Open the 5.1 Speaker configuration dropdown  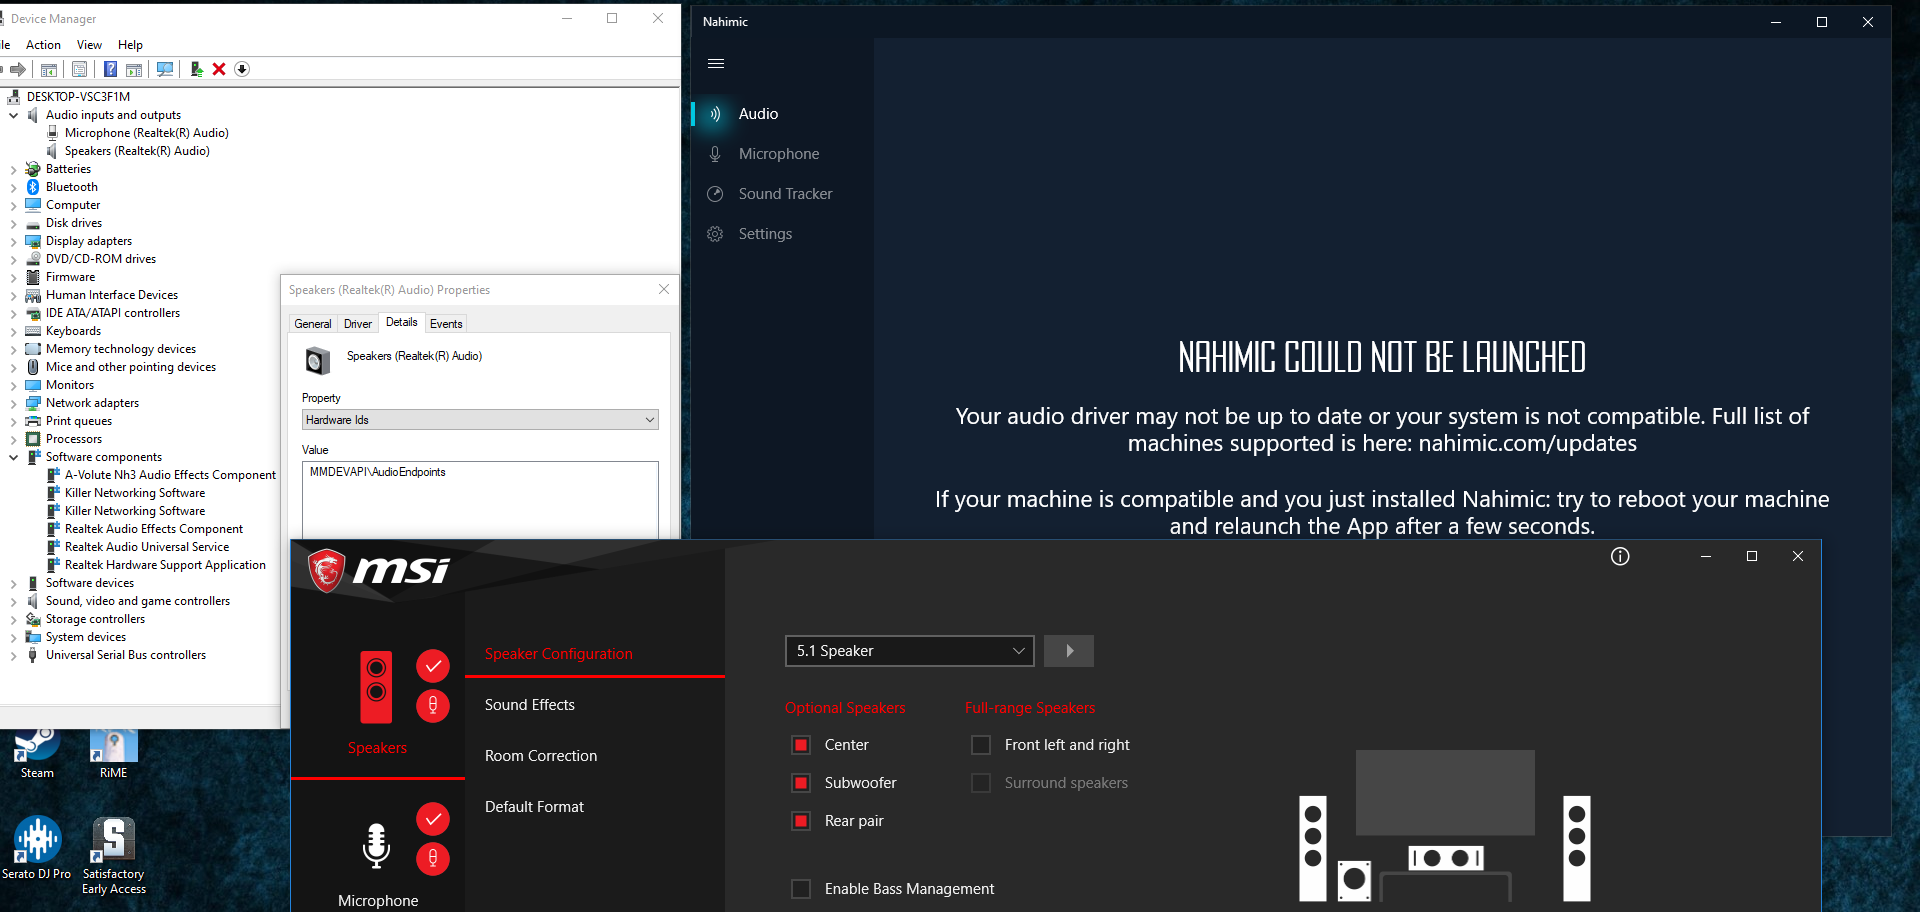pos(910,651)
